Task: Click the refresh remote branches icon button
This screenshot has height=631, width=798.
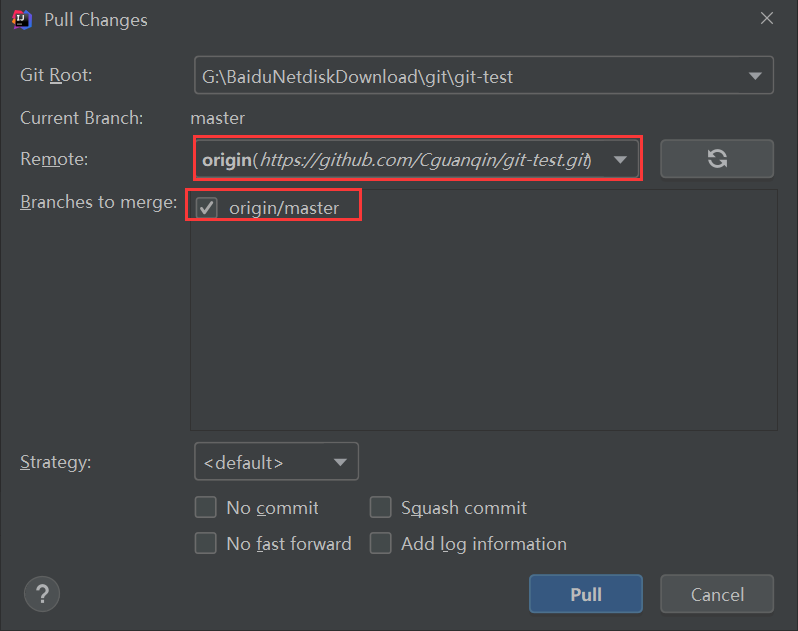Action: (716, 158)
